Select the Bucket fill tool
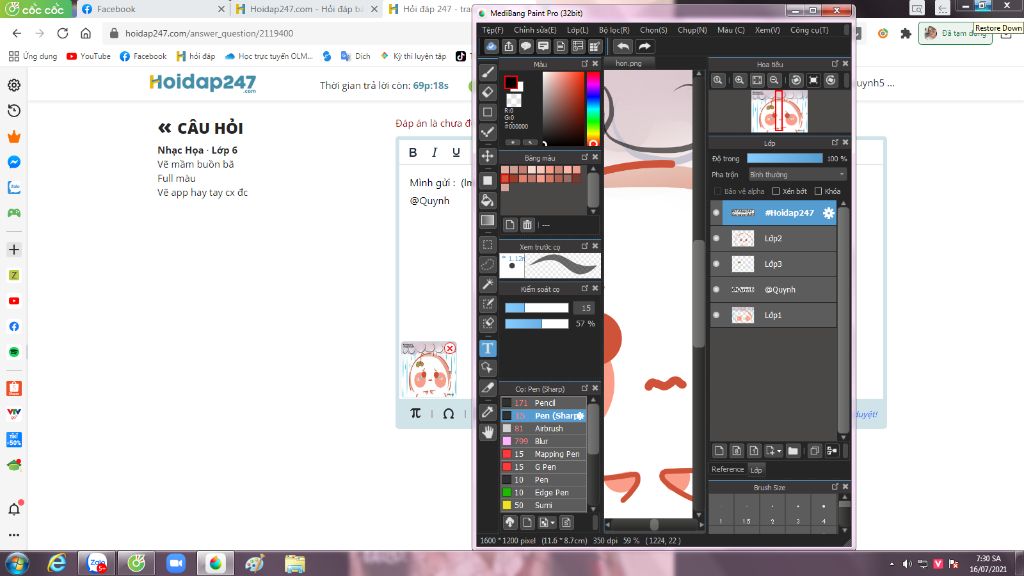This screenshot has height=576, width=1024. 487,200
